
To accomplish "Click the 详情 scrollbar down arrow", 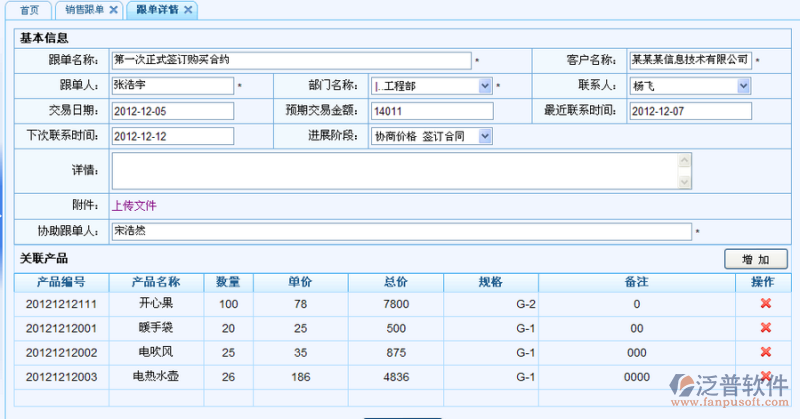I will pyautogui.click(x=685, y=182).
